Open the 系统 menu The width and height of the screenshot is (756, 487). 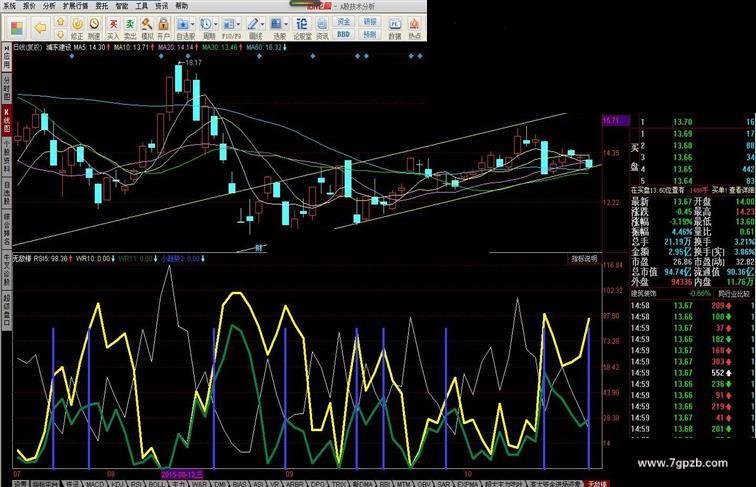click(9, 6)
